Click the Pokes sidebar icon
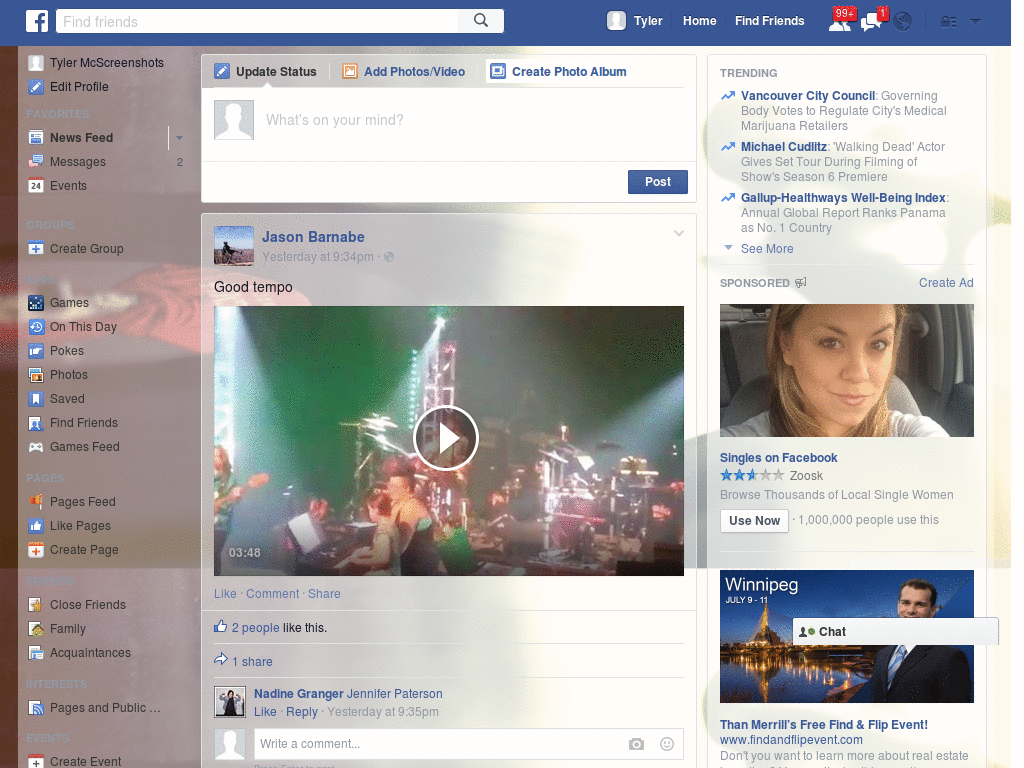This screenshot has width=1024, height=768. tap(36, 351)
